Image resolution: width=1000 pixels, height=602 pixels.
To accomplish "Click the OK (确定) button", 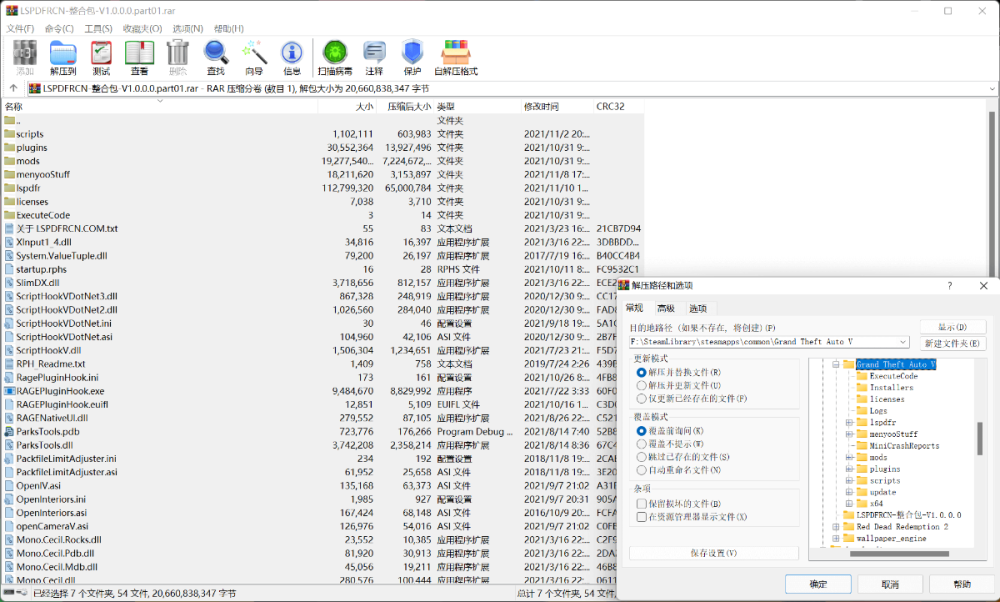I will point(817,584).
